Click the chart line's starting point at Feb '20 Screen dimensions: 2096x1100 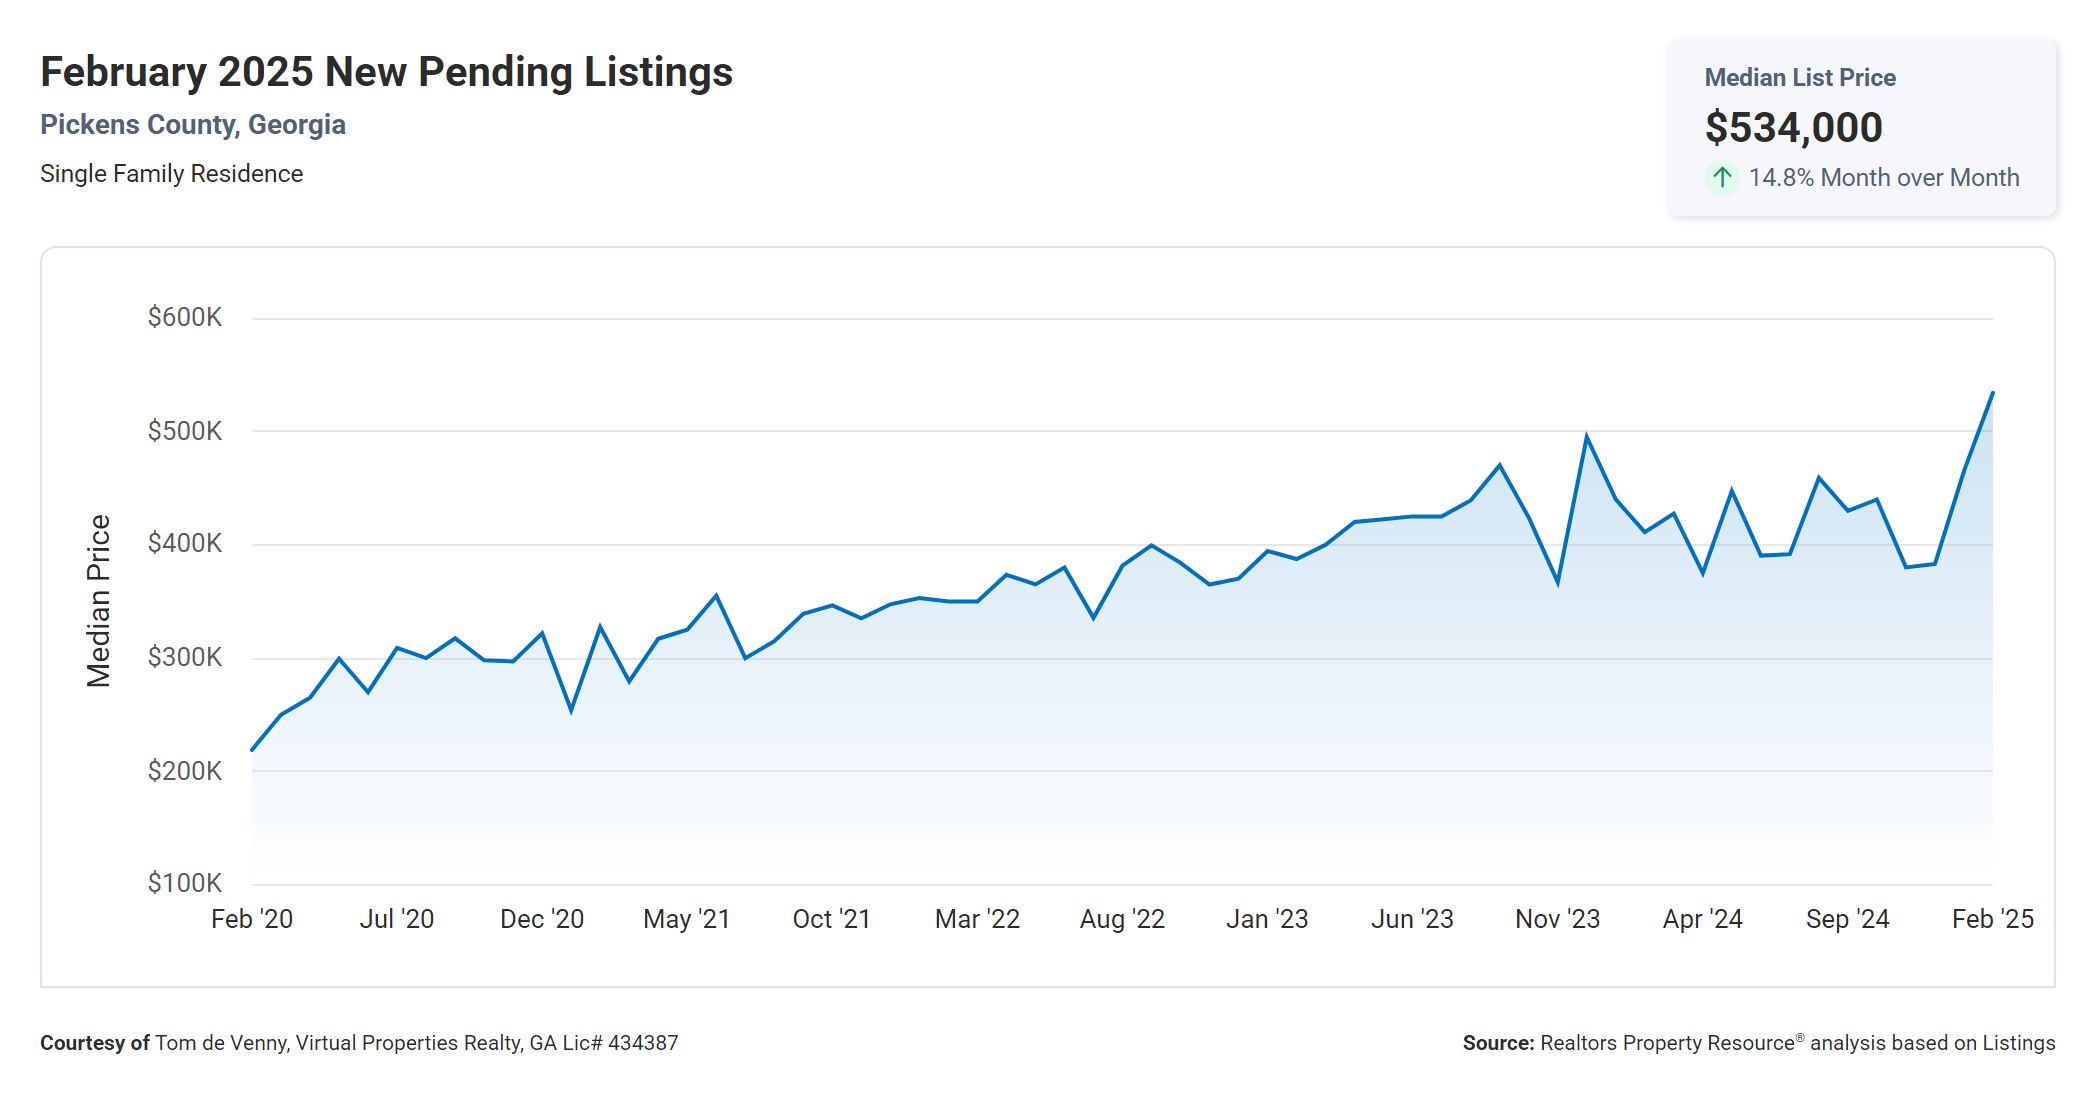pos(252,749)
